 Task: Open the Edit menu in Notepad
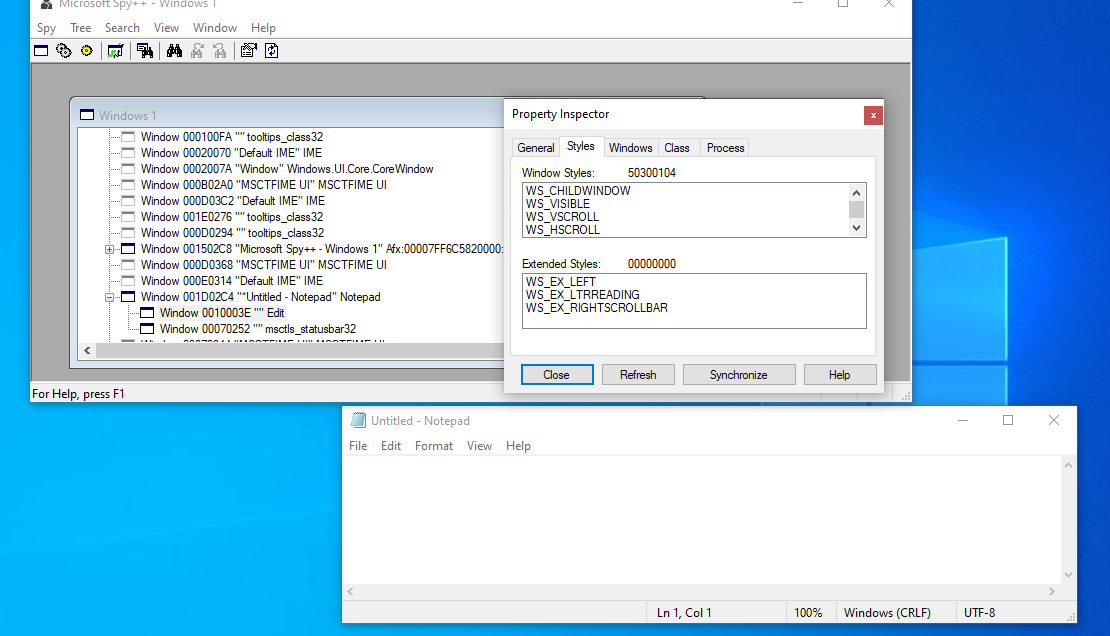coord(391,445)
